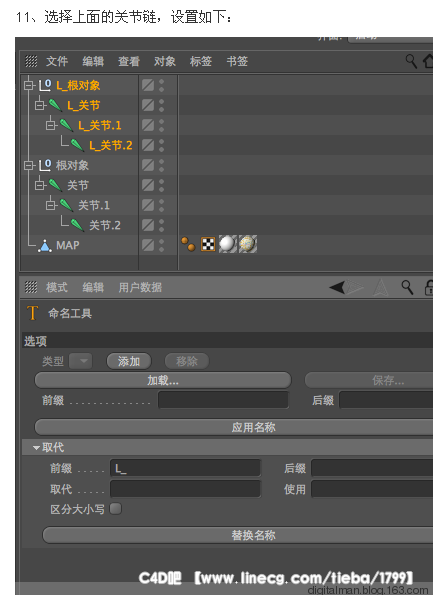Open the 查看 menu
Screen dimensions: 439x595
point(129,61)
